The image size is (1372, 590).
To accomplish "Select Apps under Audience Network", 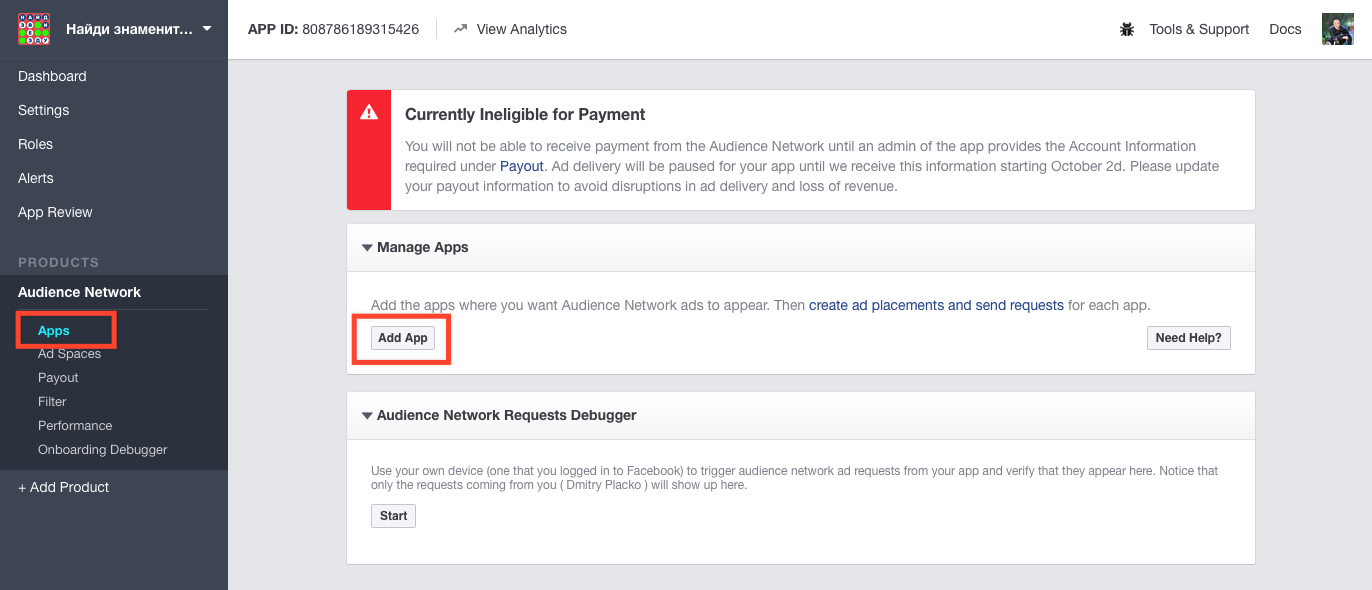I will [54, 330].
